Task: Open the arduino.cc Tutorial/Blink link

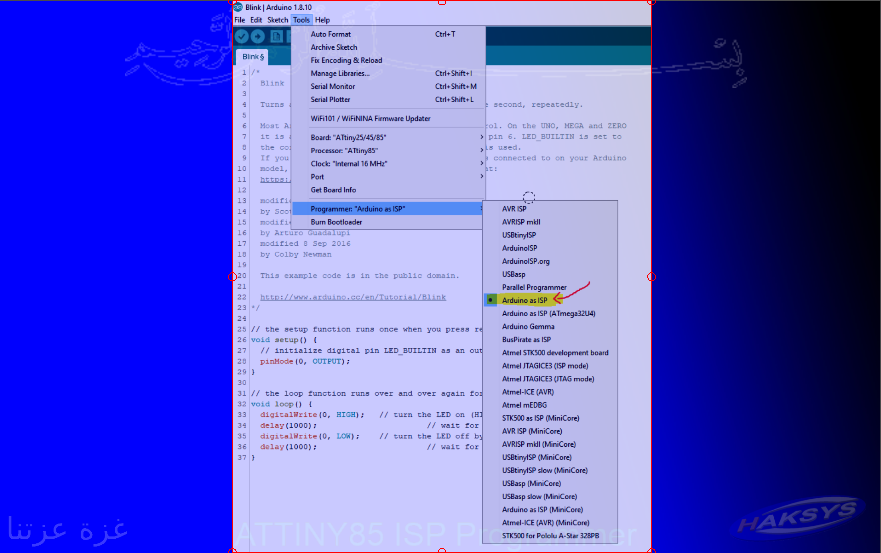Action: (353, 297)
